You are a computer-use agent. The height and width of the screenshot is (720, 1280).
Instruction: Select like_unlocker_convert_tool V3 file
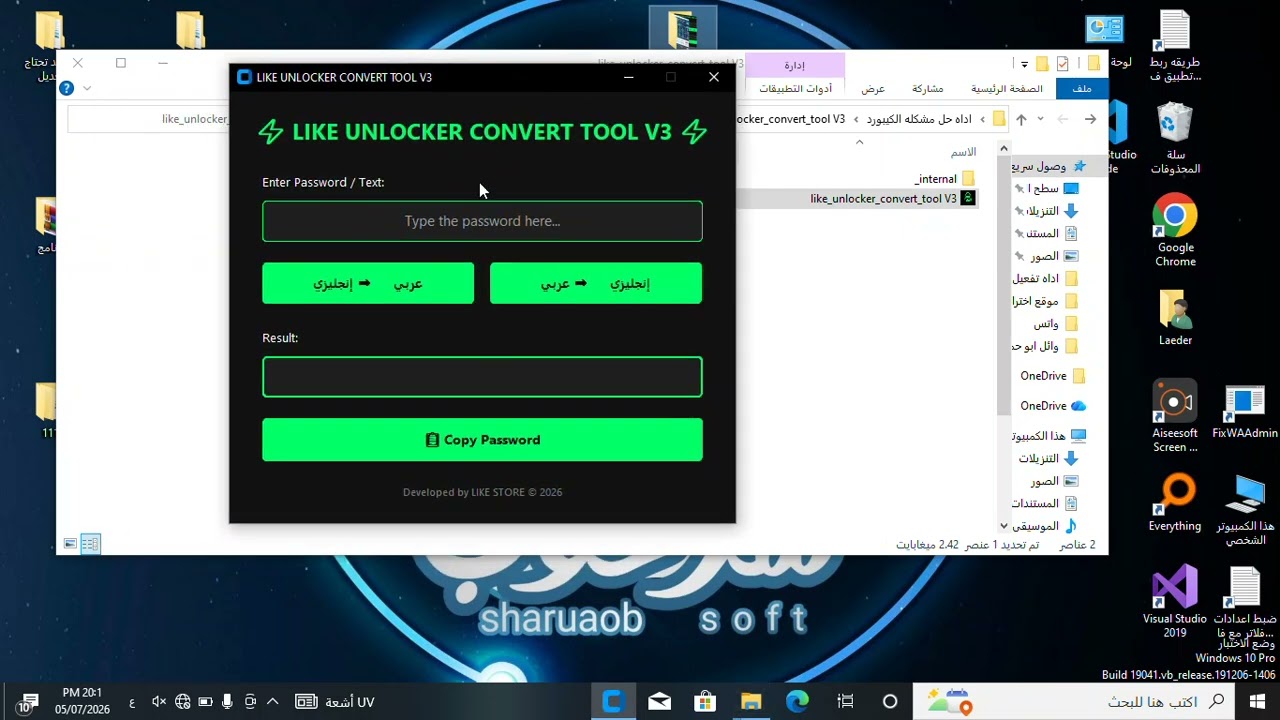tap(892, 198)
